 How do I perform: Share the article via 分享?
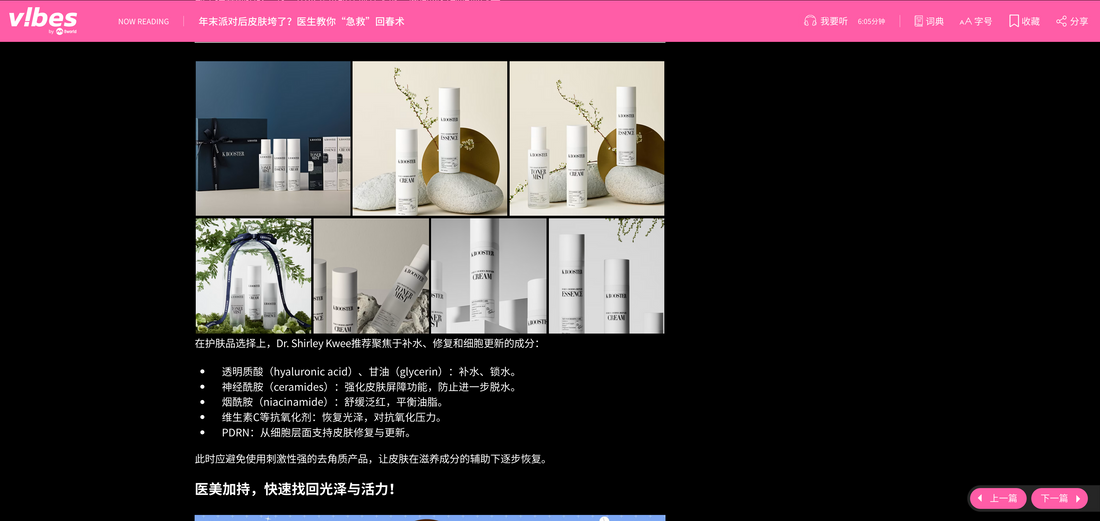(1072, 21)
